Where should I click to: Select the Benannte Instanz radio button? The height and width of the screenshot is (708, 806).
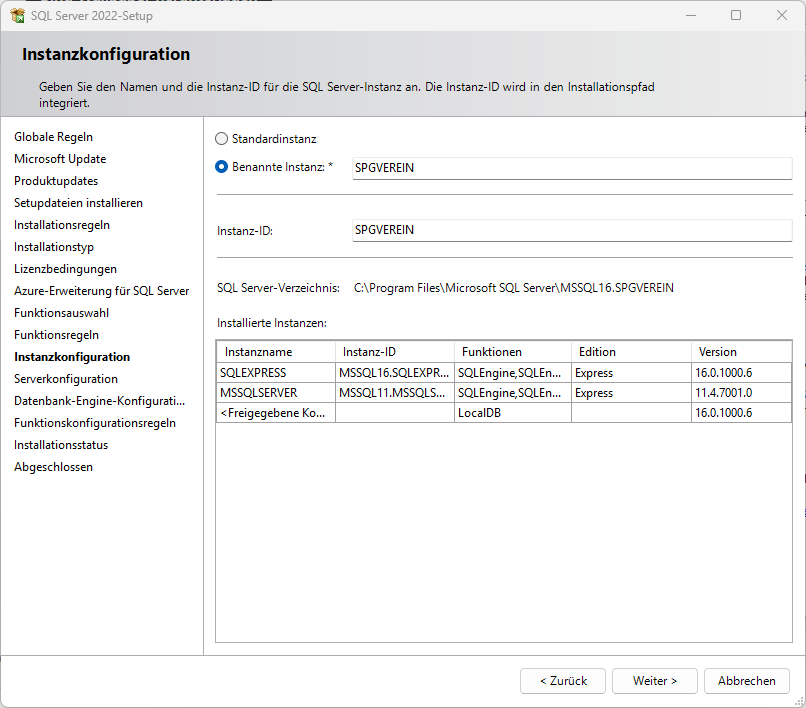click(x=222, y=167)
